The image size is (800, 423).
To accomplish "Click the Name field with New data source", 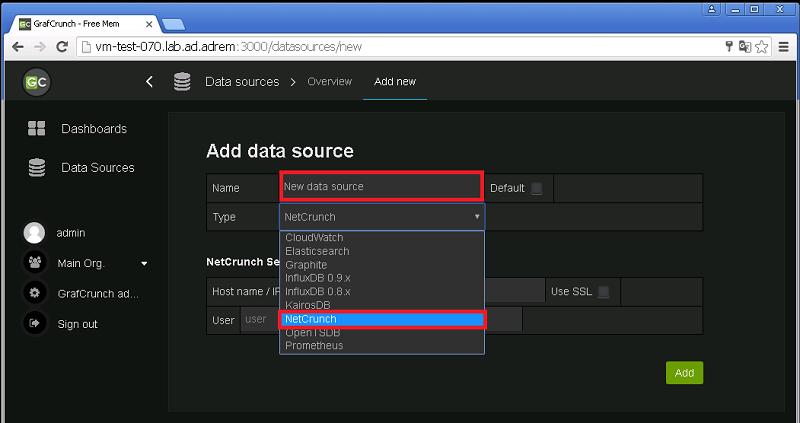I will tap(381, 186).
